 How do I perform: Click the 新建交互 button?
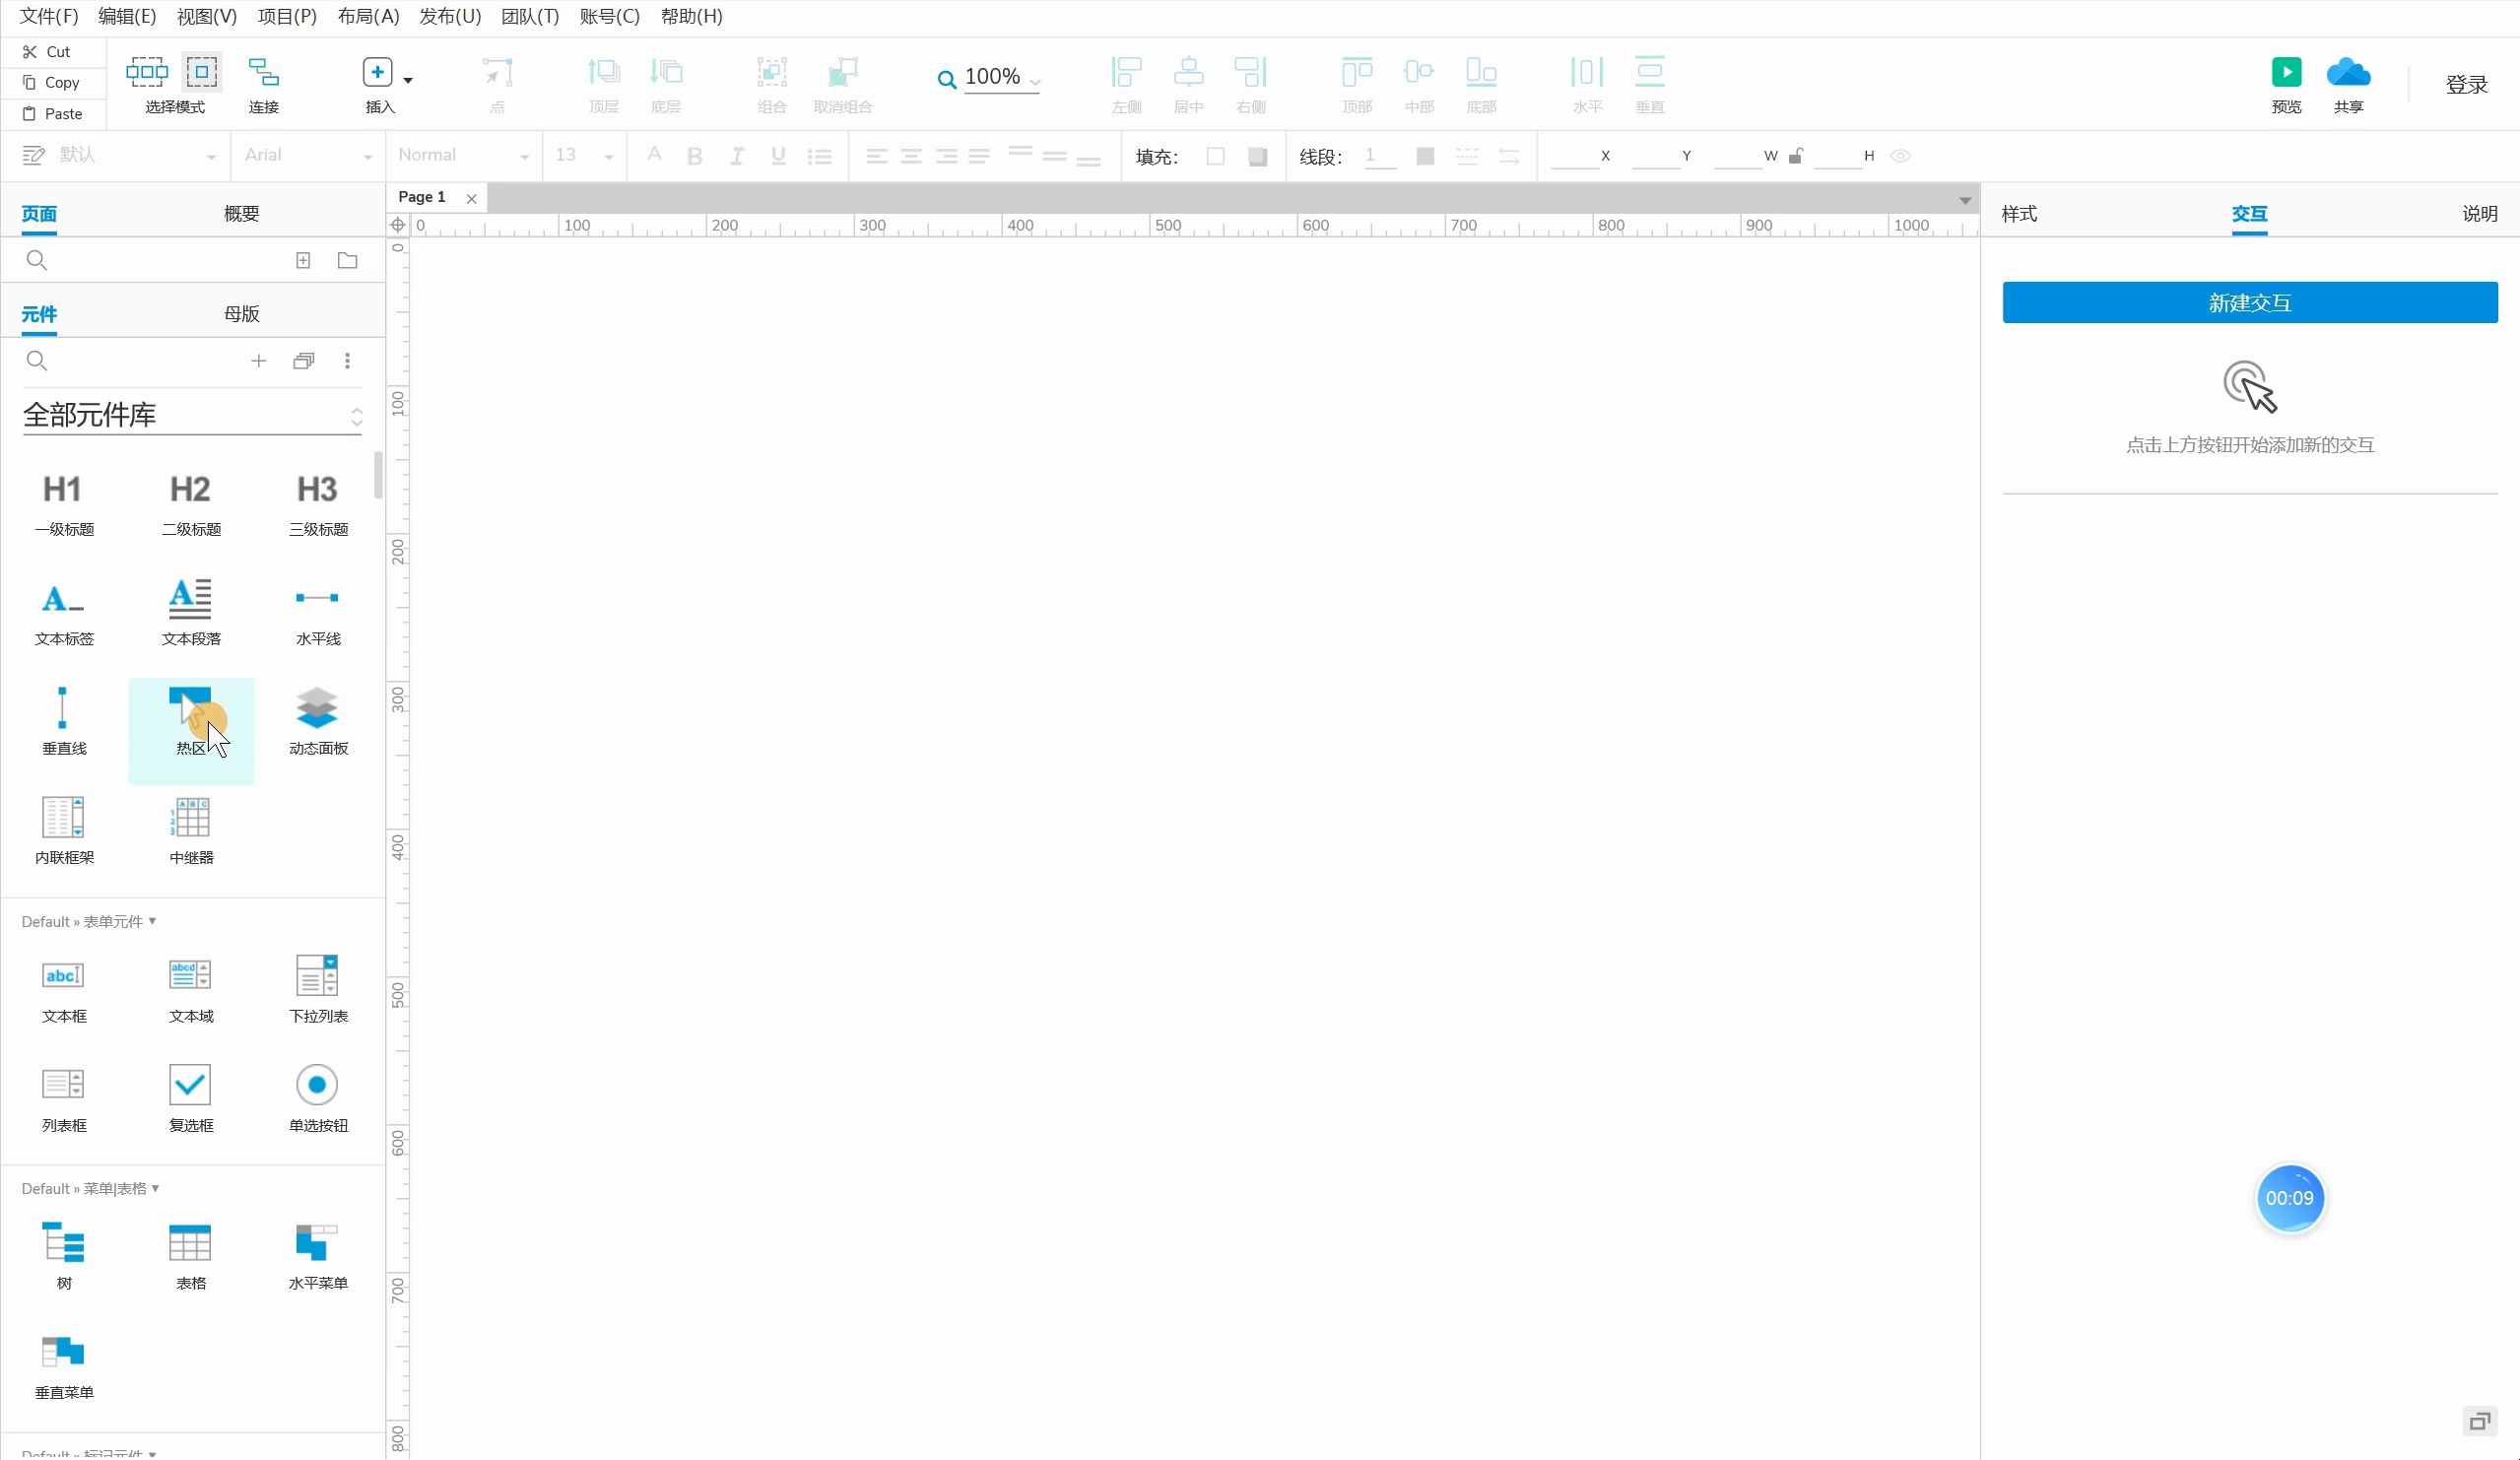click(x=2249, y=303)
